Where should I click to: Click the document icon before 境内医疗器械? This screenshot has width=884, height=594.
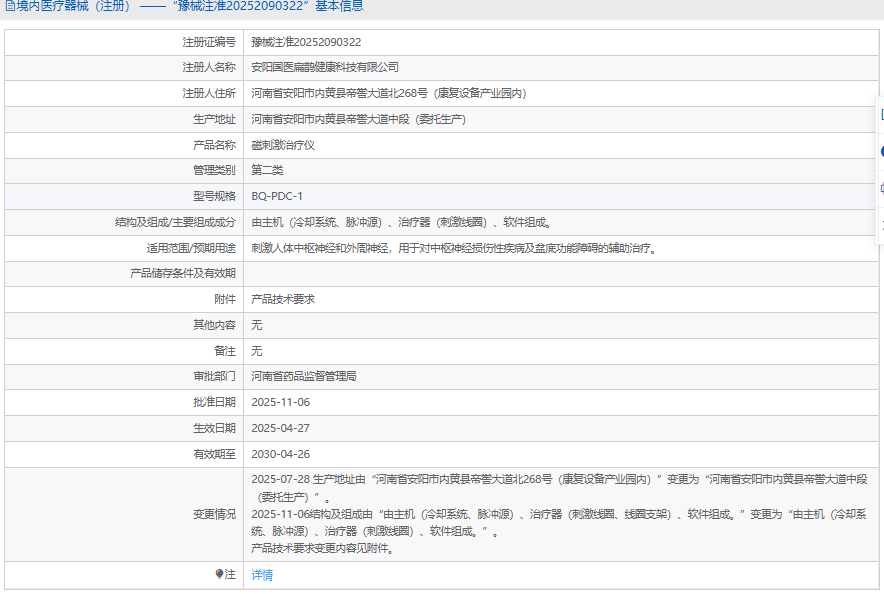coord(9,6)
